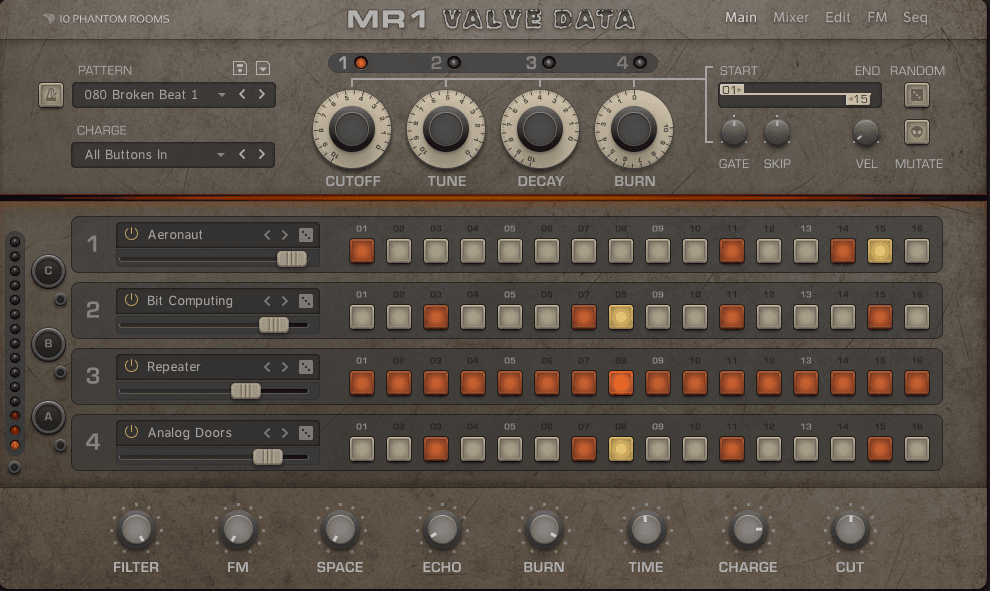Switch to the FM tab
This screenshot has height=591, width=990.
877,18
